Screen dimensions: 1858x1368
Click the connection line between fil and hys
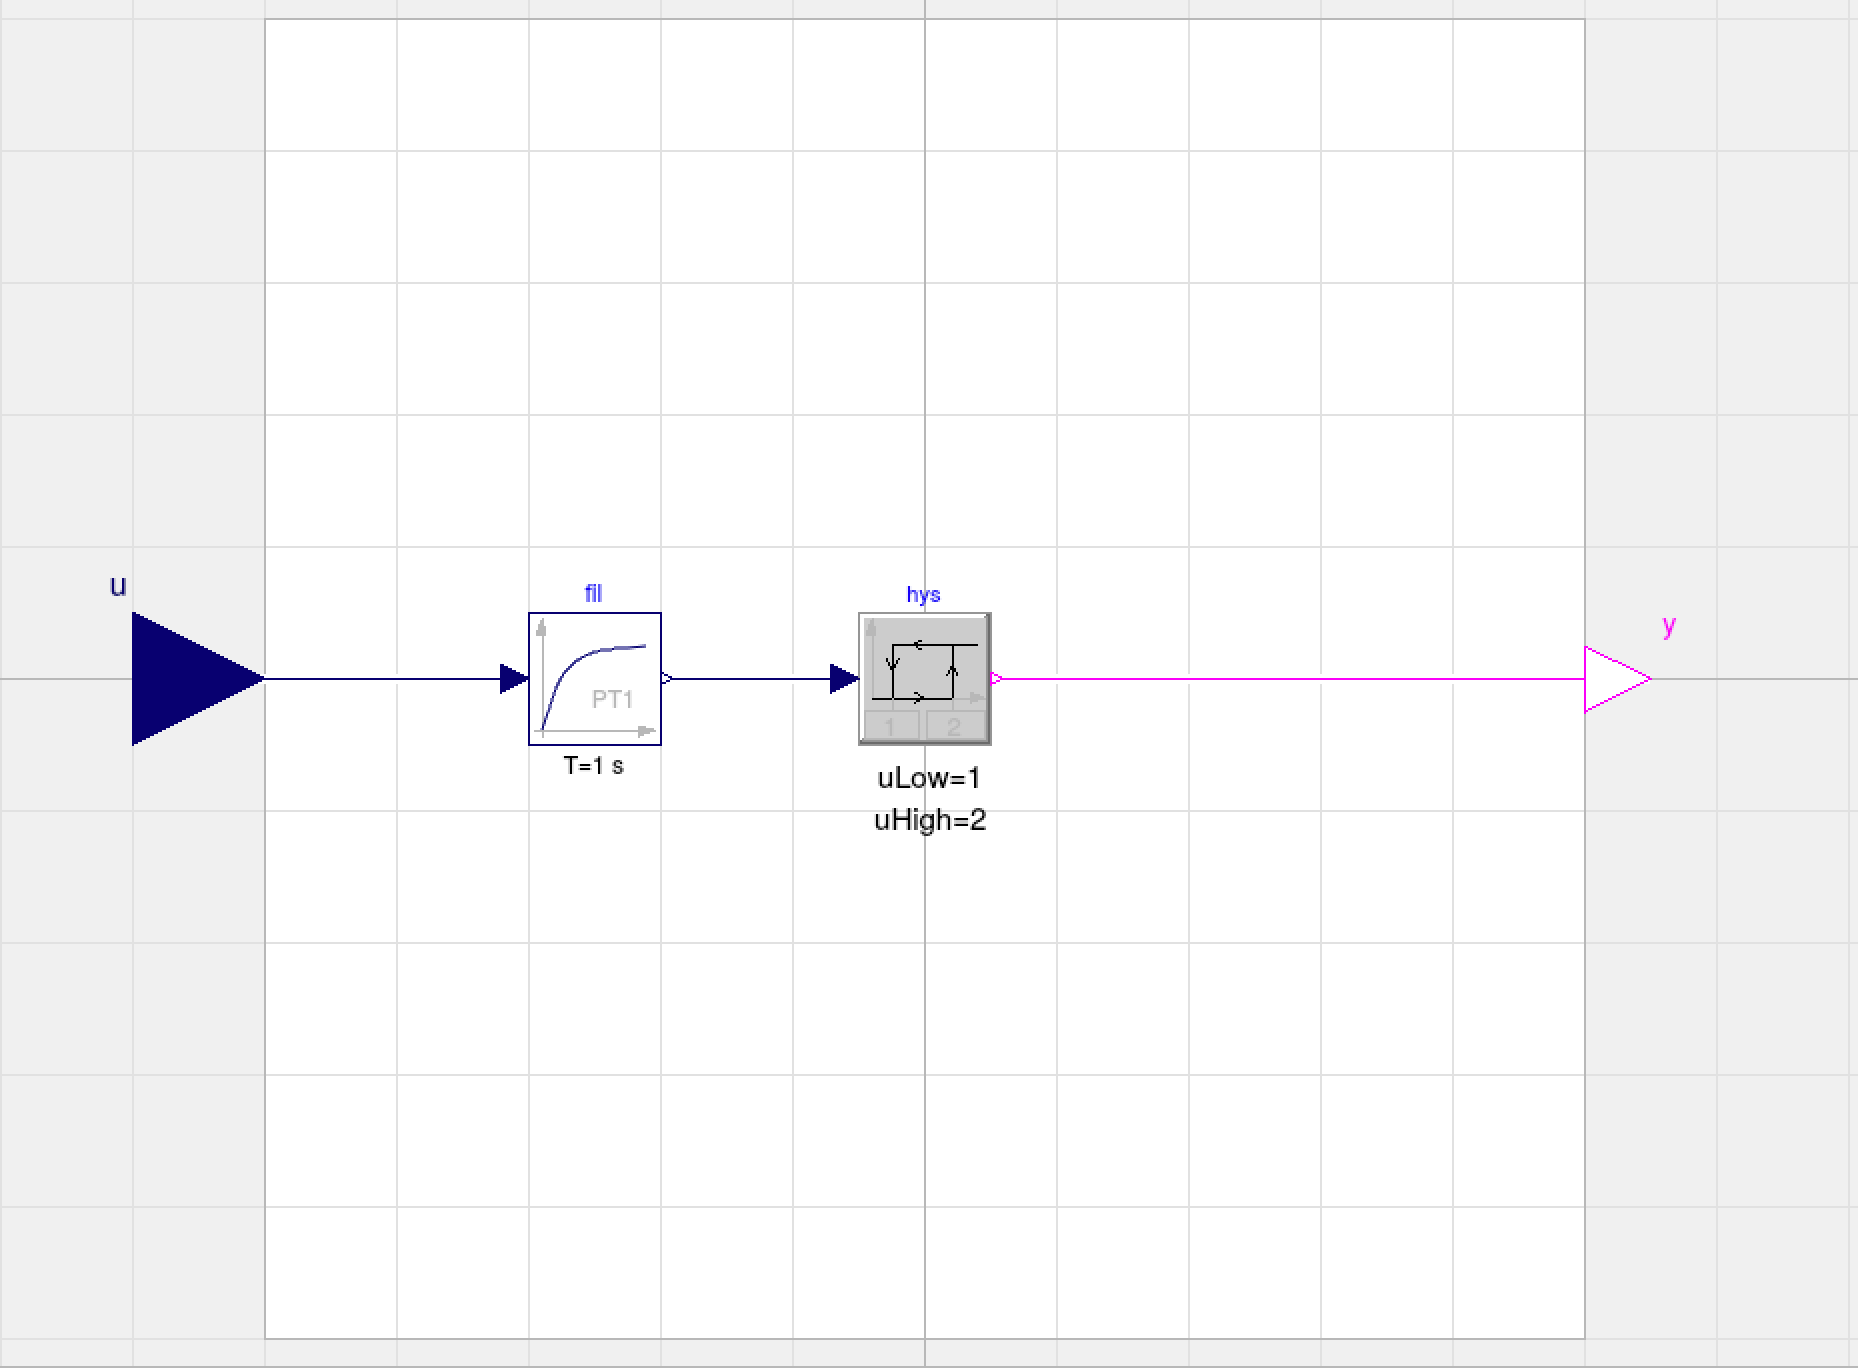pyautogui.click(x=750, y=678)
